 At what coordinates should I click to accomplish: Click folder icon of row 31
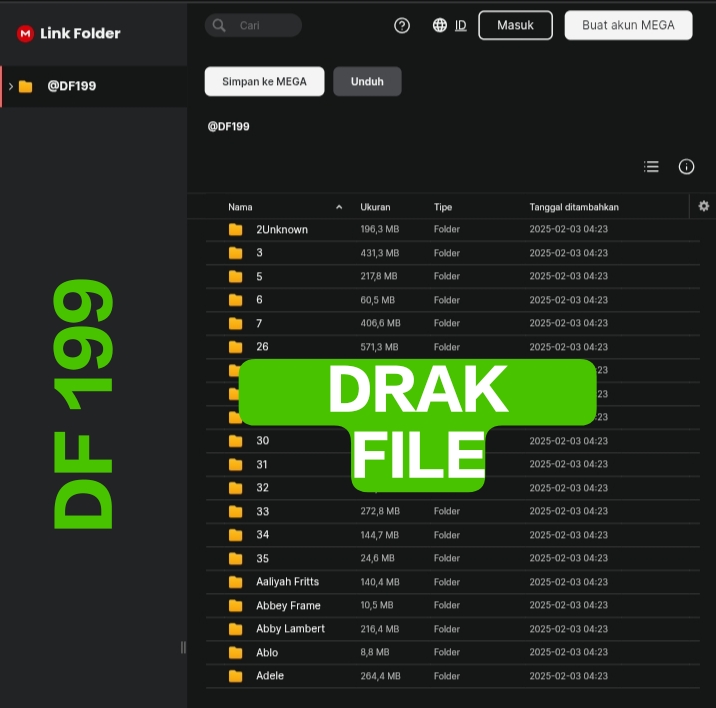pyautogui.click(x=236, y=465)
